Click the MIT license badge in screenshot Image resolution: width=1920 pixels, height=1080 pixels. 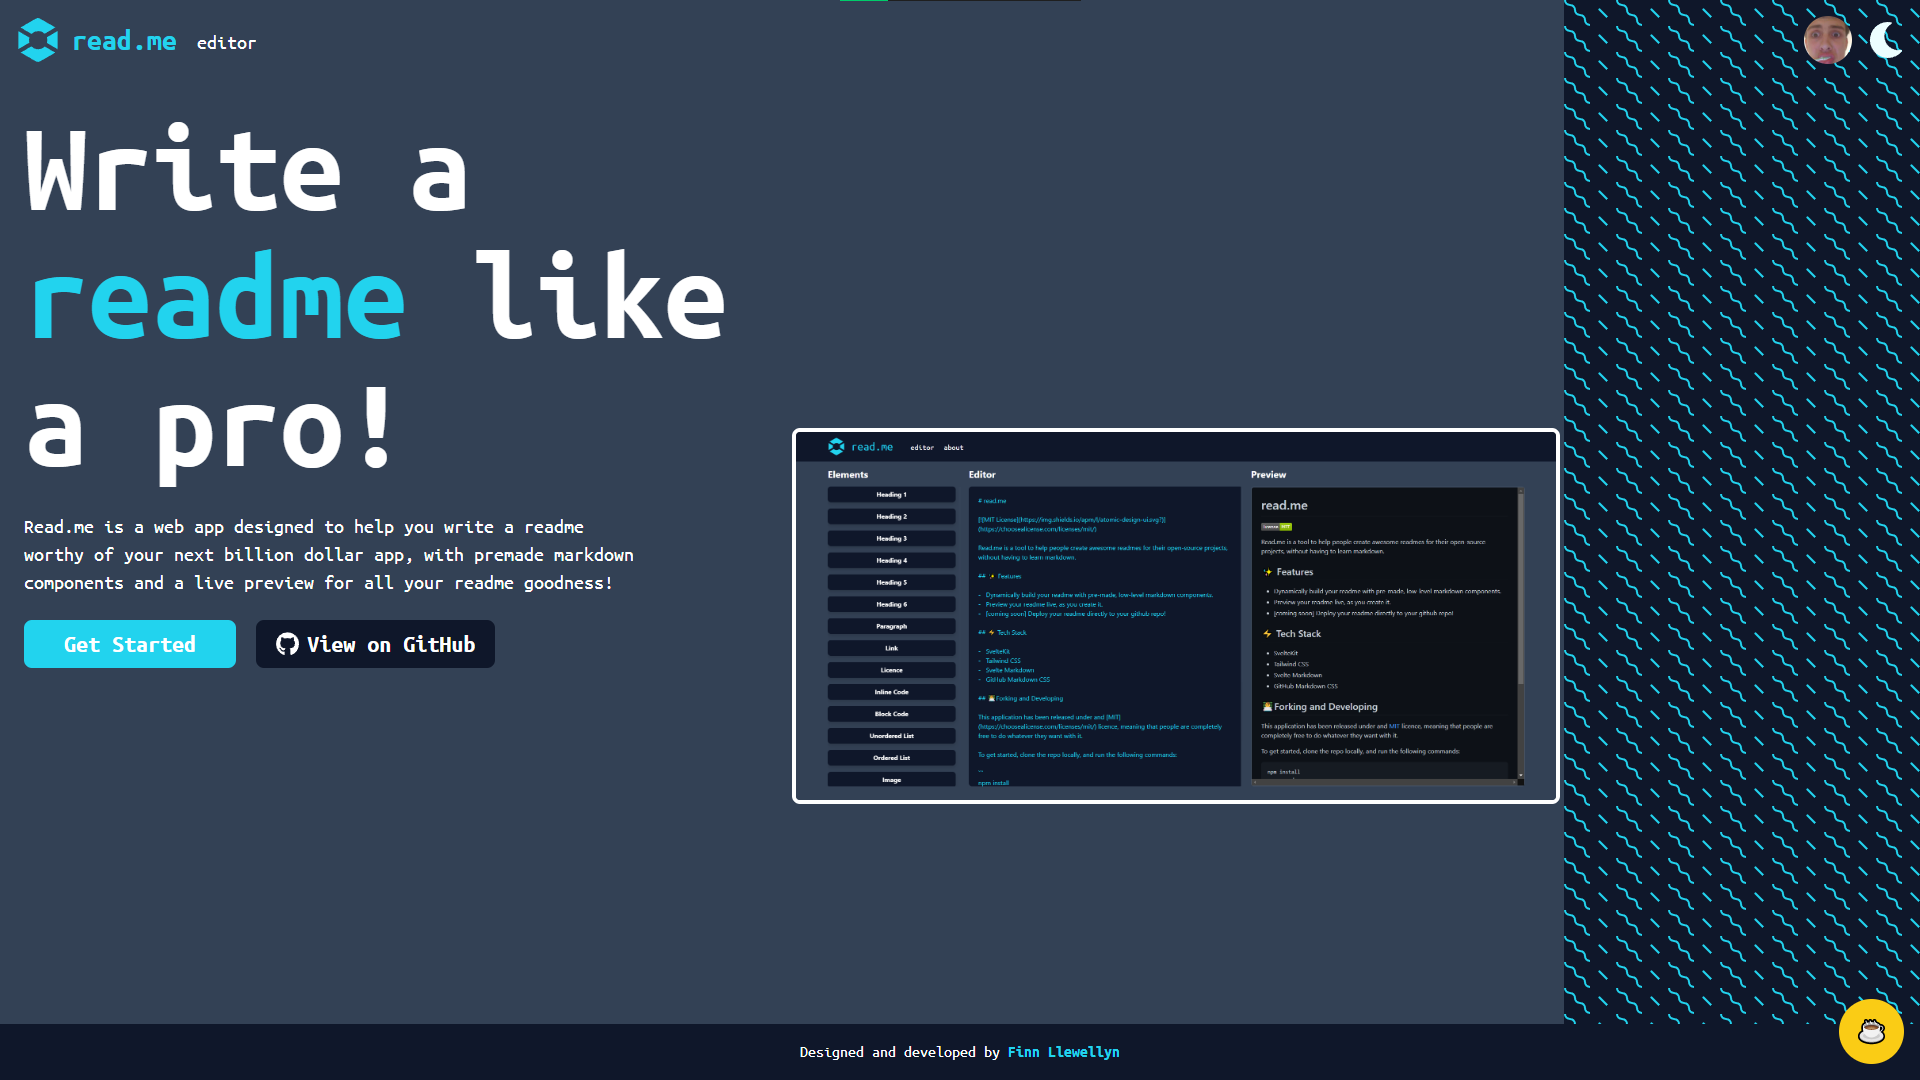tap(1276, 526)
